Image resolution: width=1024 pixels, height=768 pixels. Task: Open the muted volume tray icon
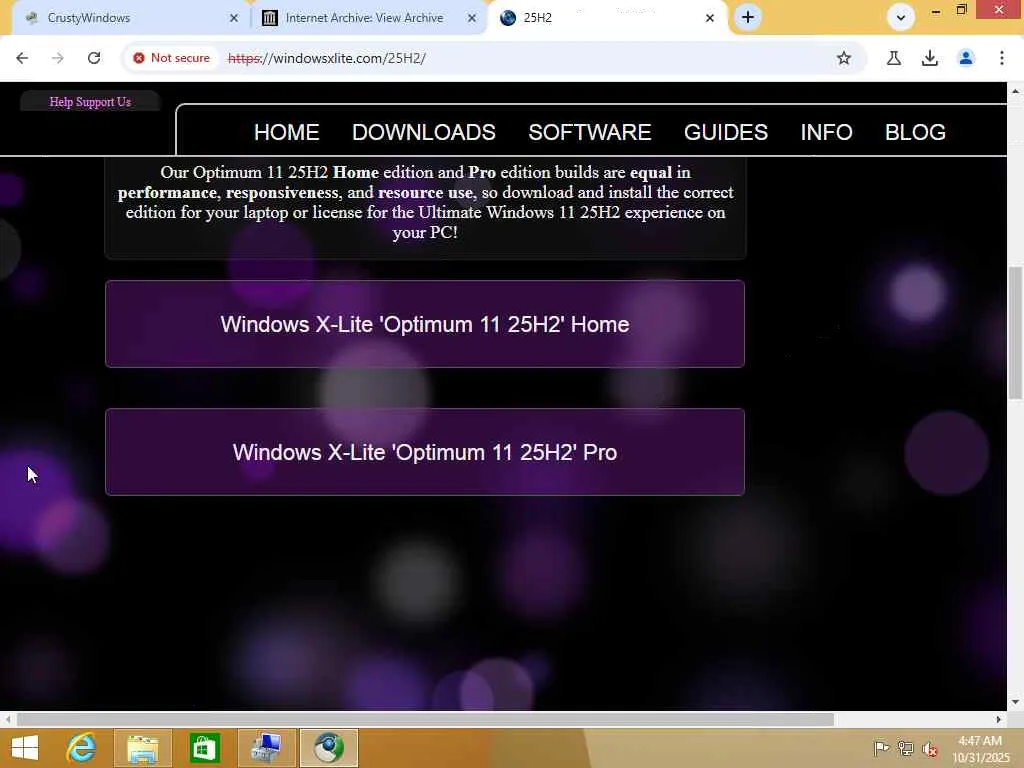tap(929, 749)
